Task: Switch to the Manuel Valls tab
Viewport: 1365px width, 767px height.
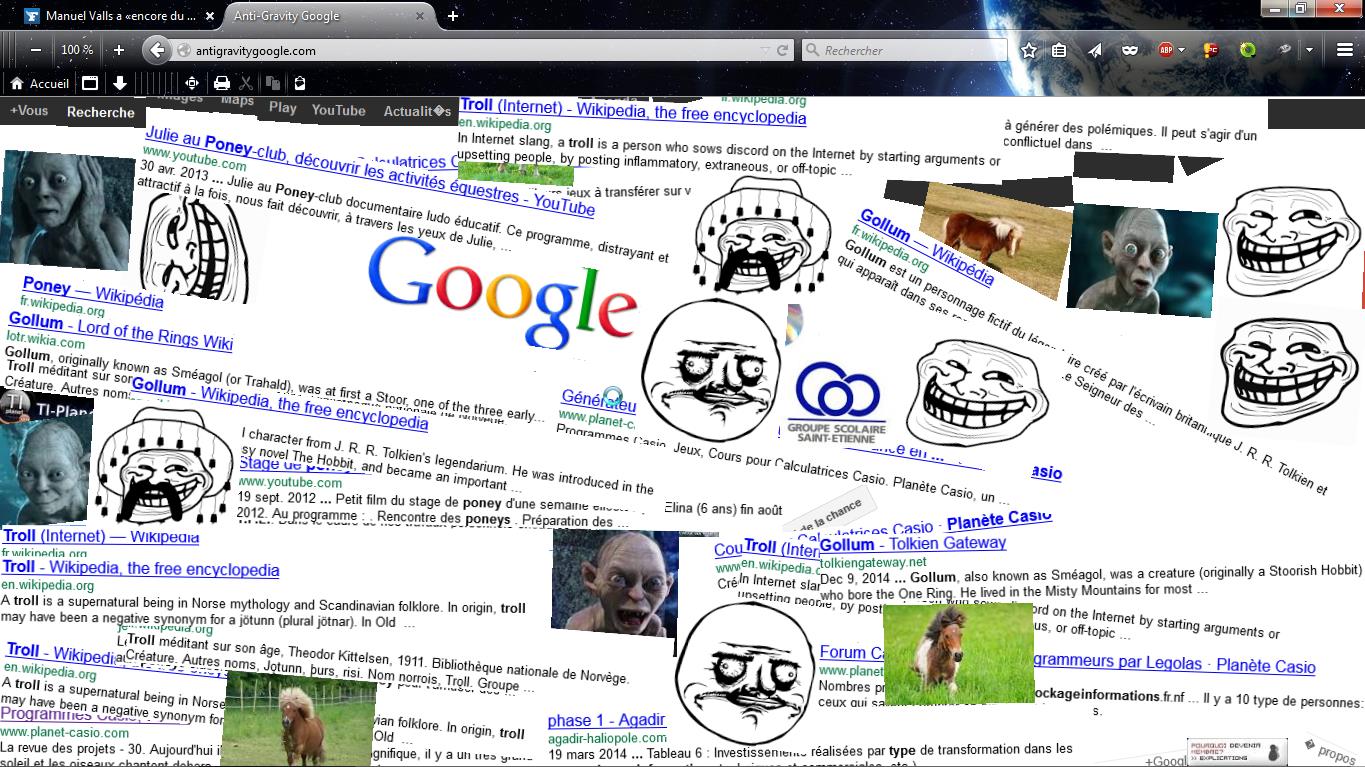Action: coord(120,16)
